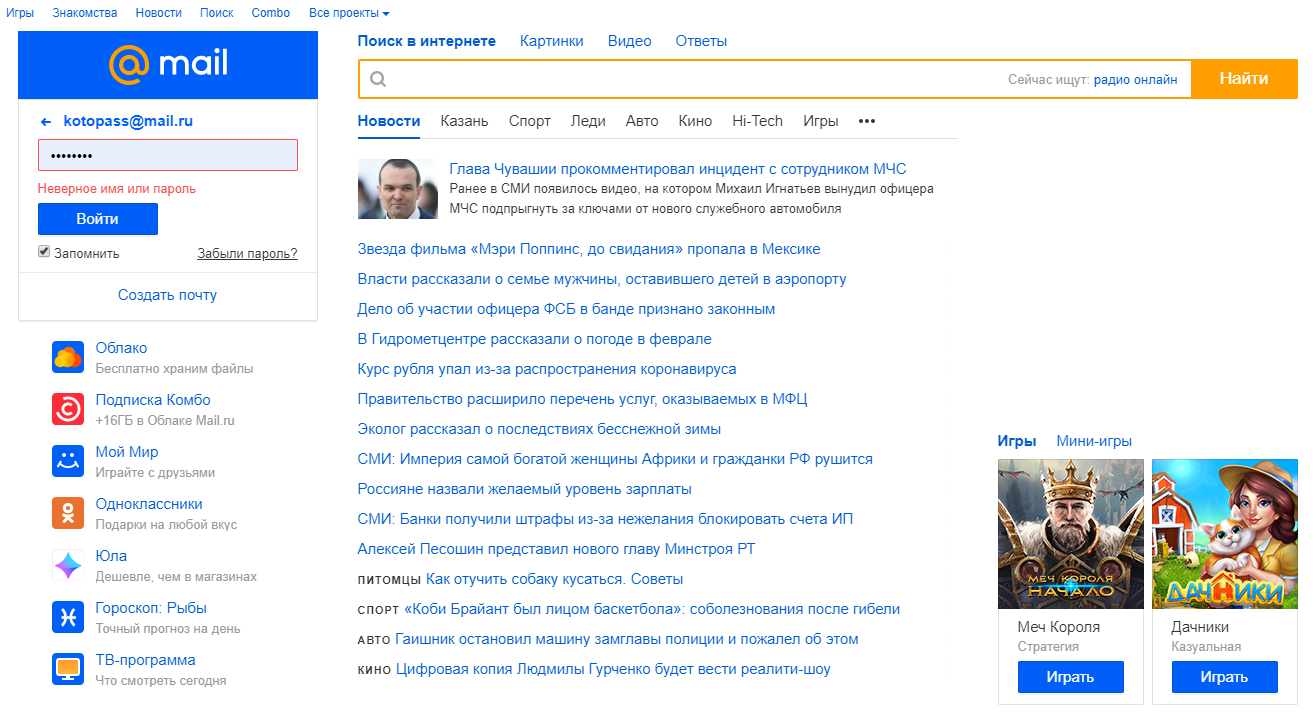This screenshot has height=727, width=1316.
Task: Open the Дачники game image
Action: pos(1225,534)
